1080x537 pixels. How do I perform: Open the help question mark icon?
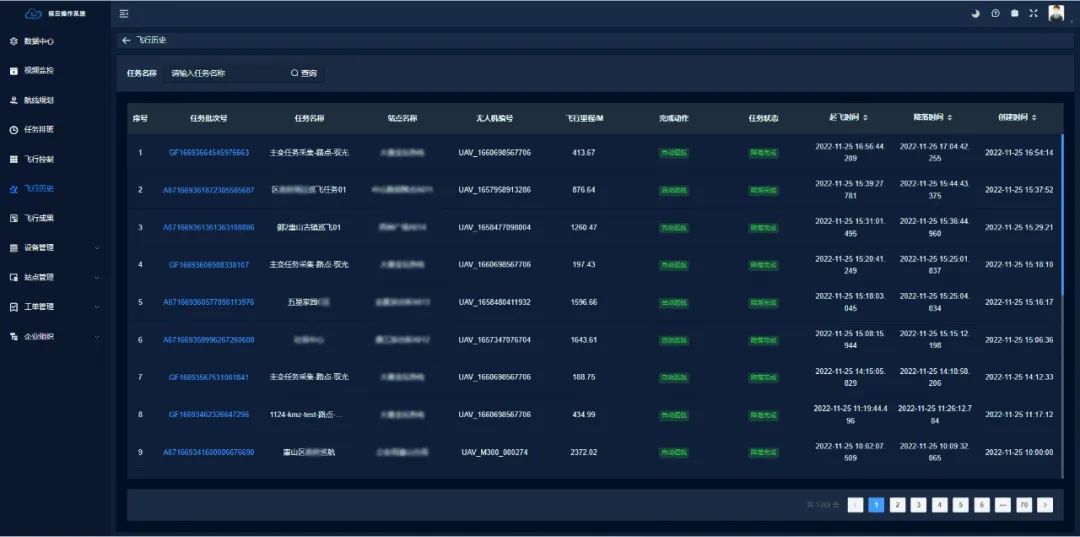click(995, 13)
